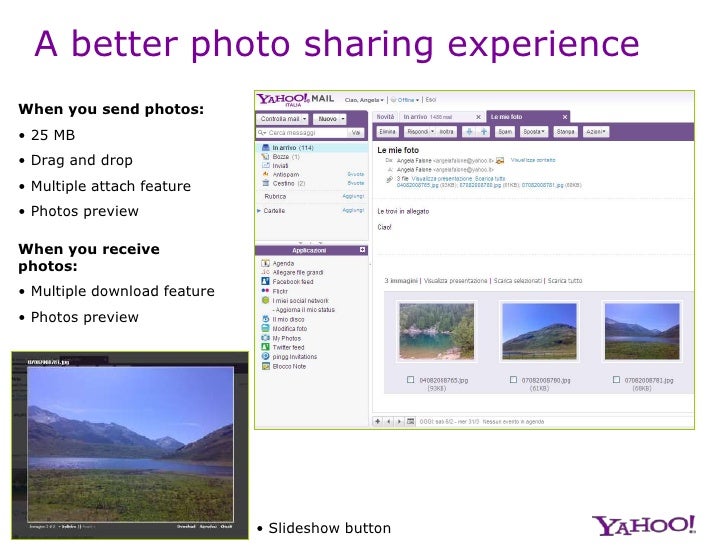Viewport: 728px width, 546px height.
Task: Click the Elimina button
Action: click(387, 132)
